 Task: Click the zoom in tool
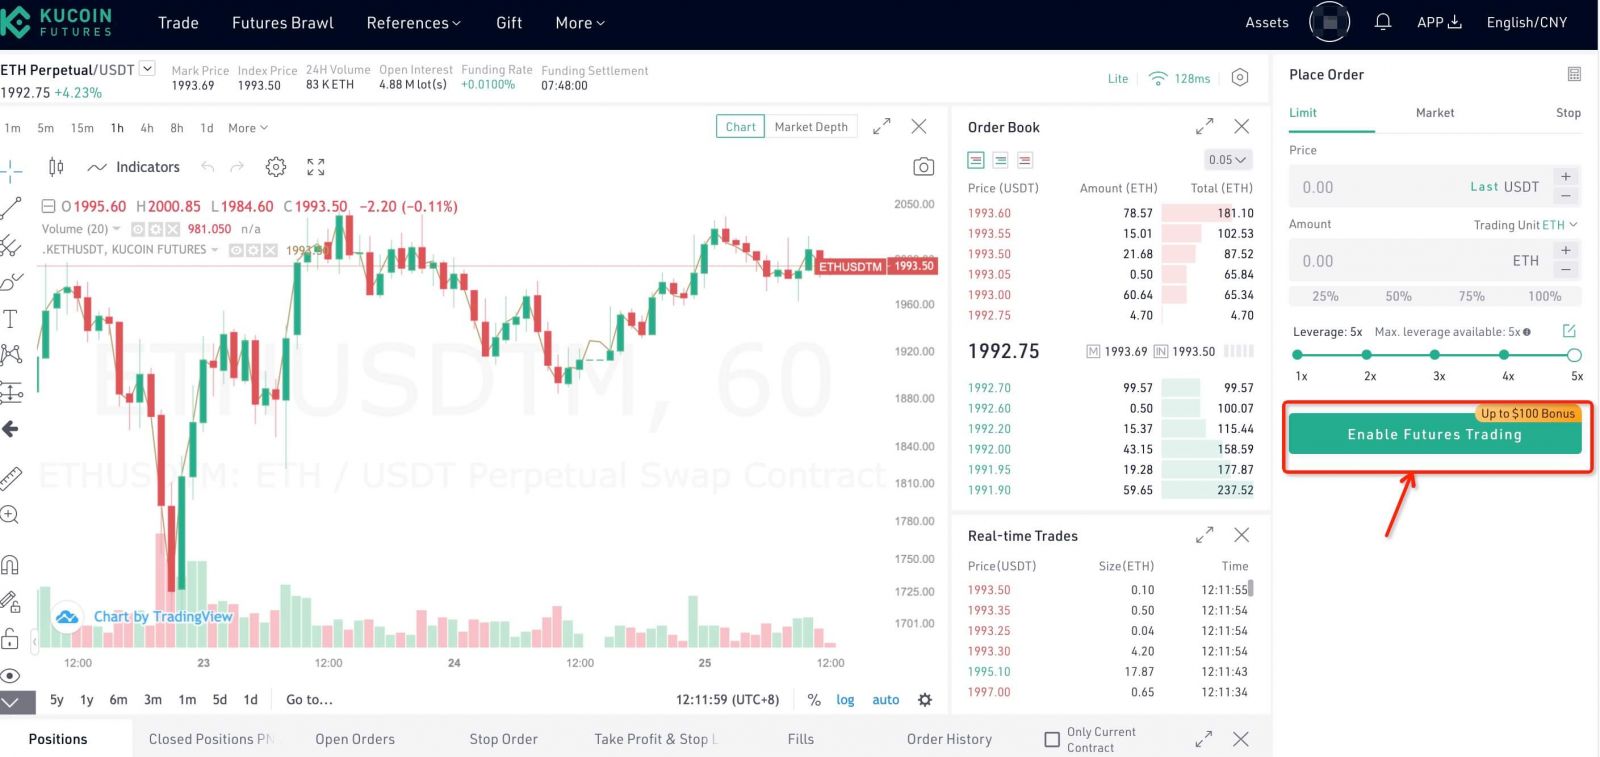click(10, 515)
